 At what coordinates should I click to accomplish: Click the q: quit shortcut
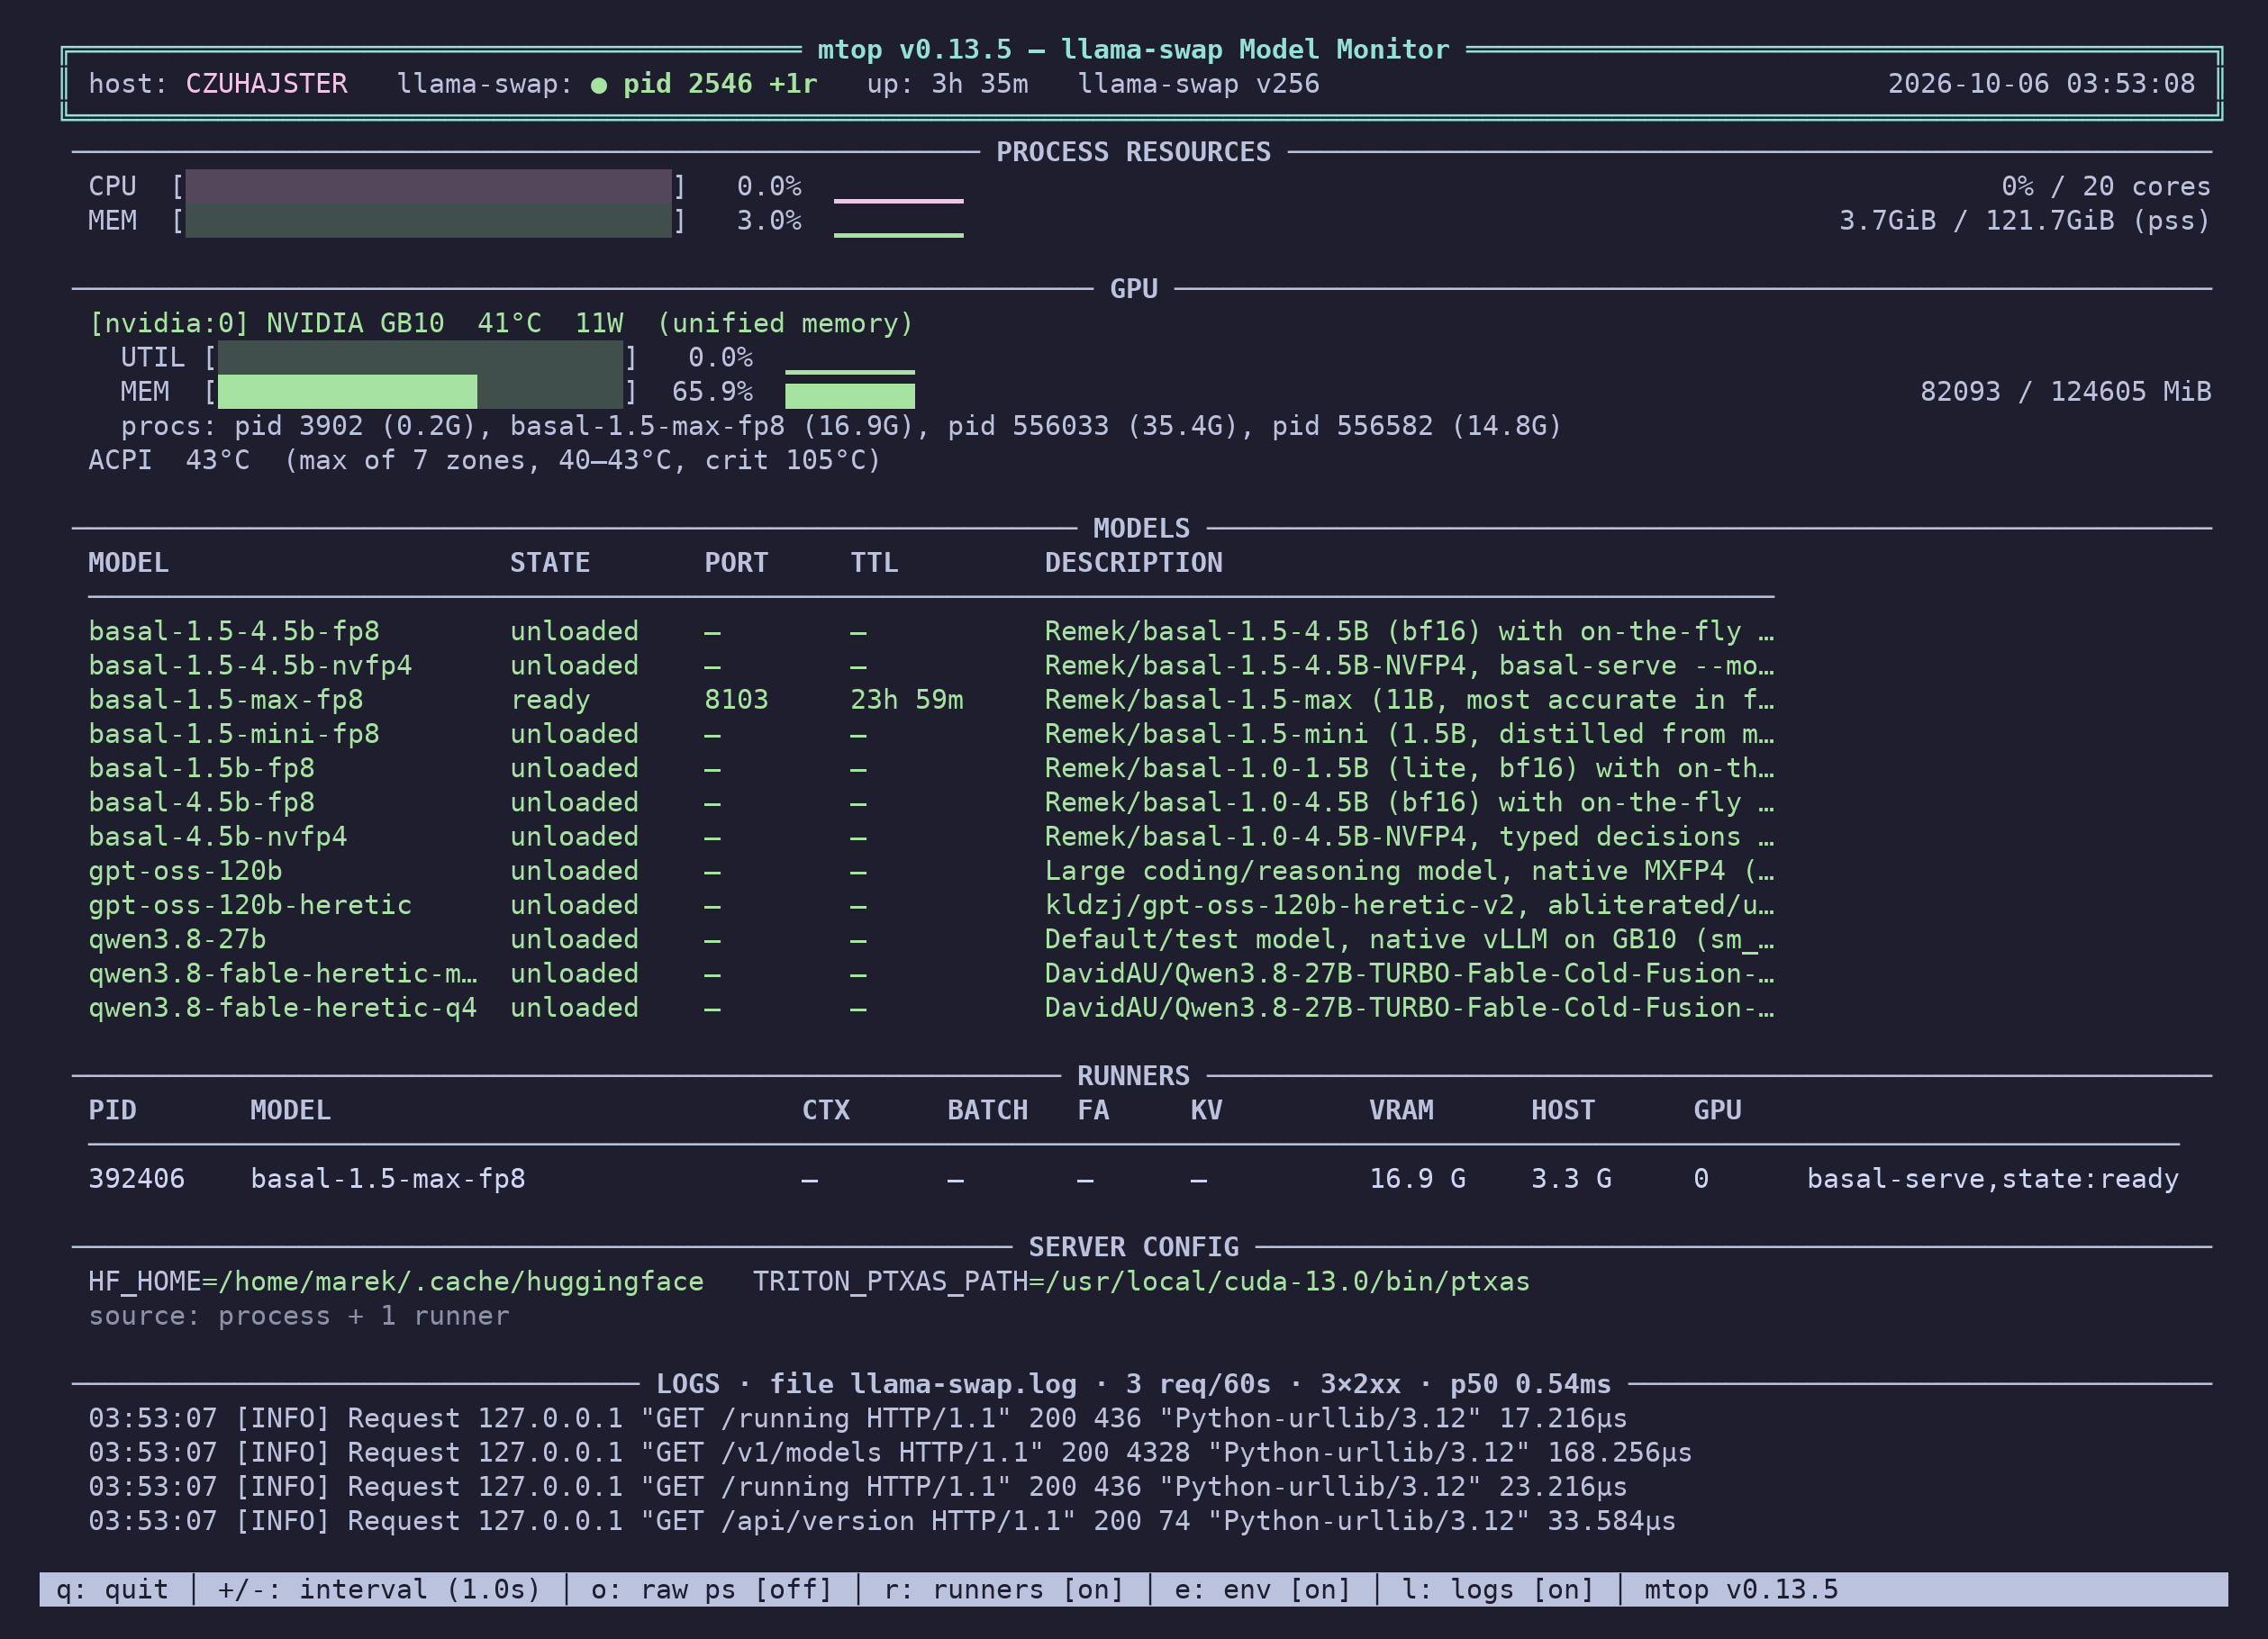click(112, 1589)
